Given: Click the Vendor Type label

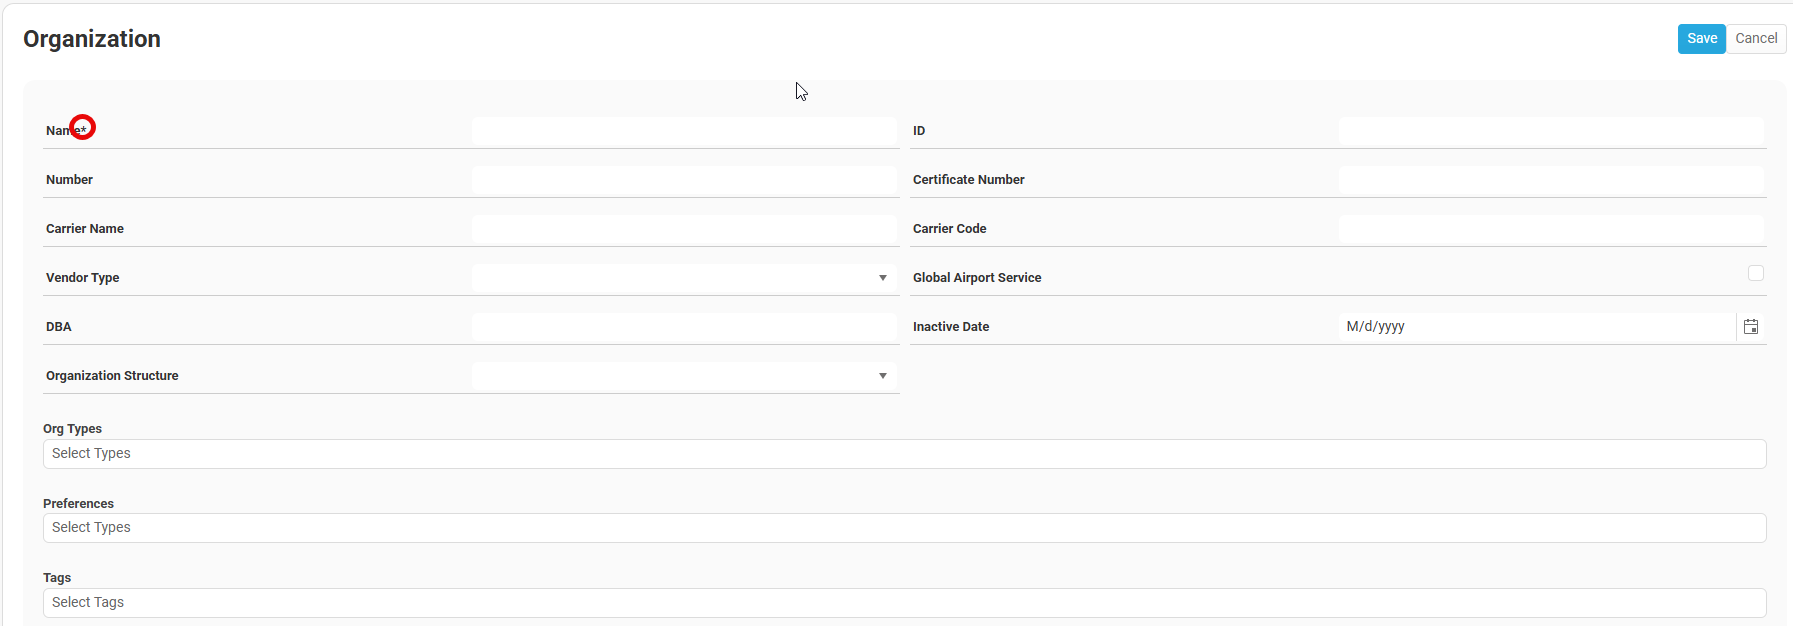Looking at the screenshot, I should click(x=83, y=278).
